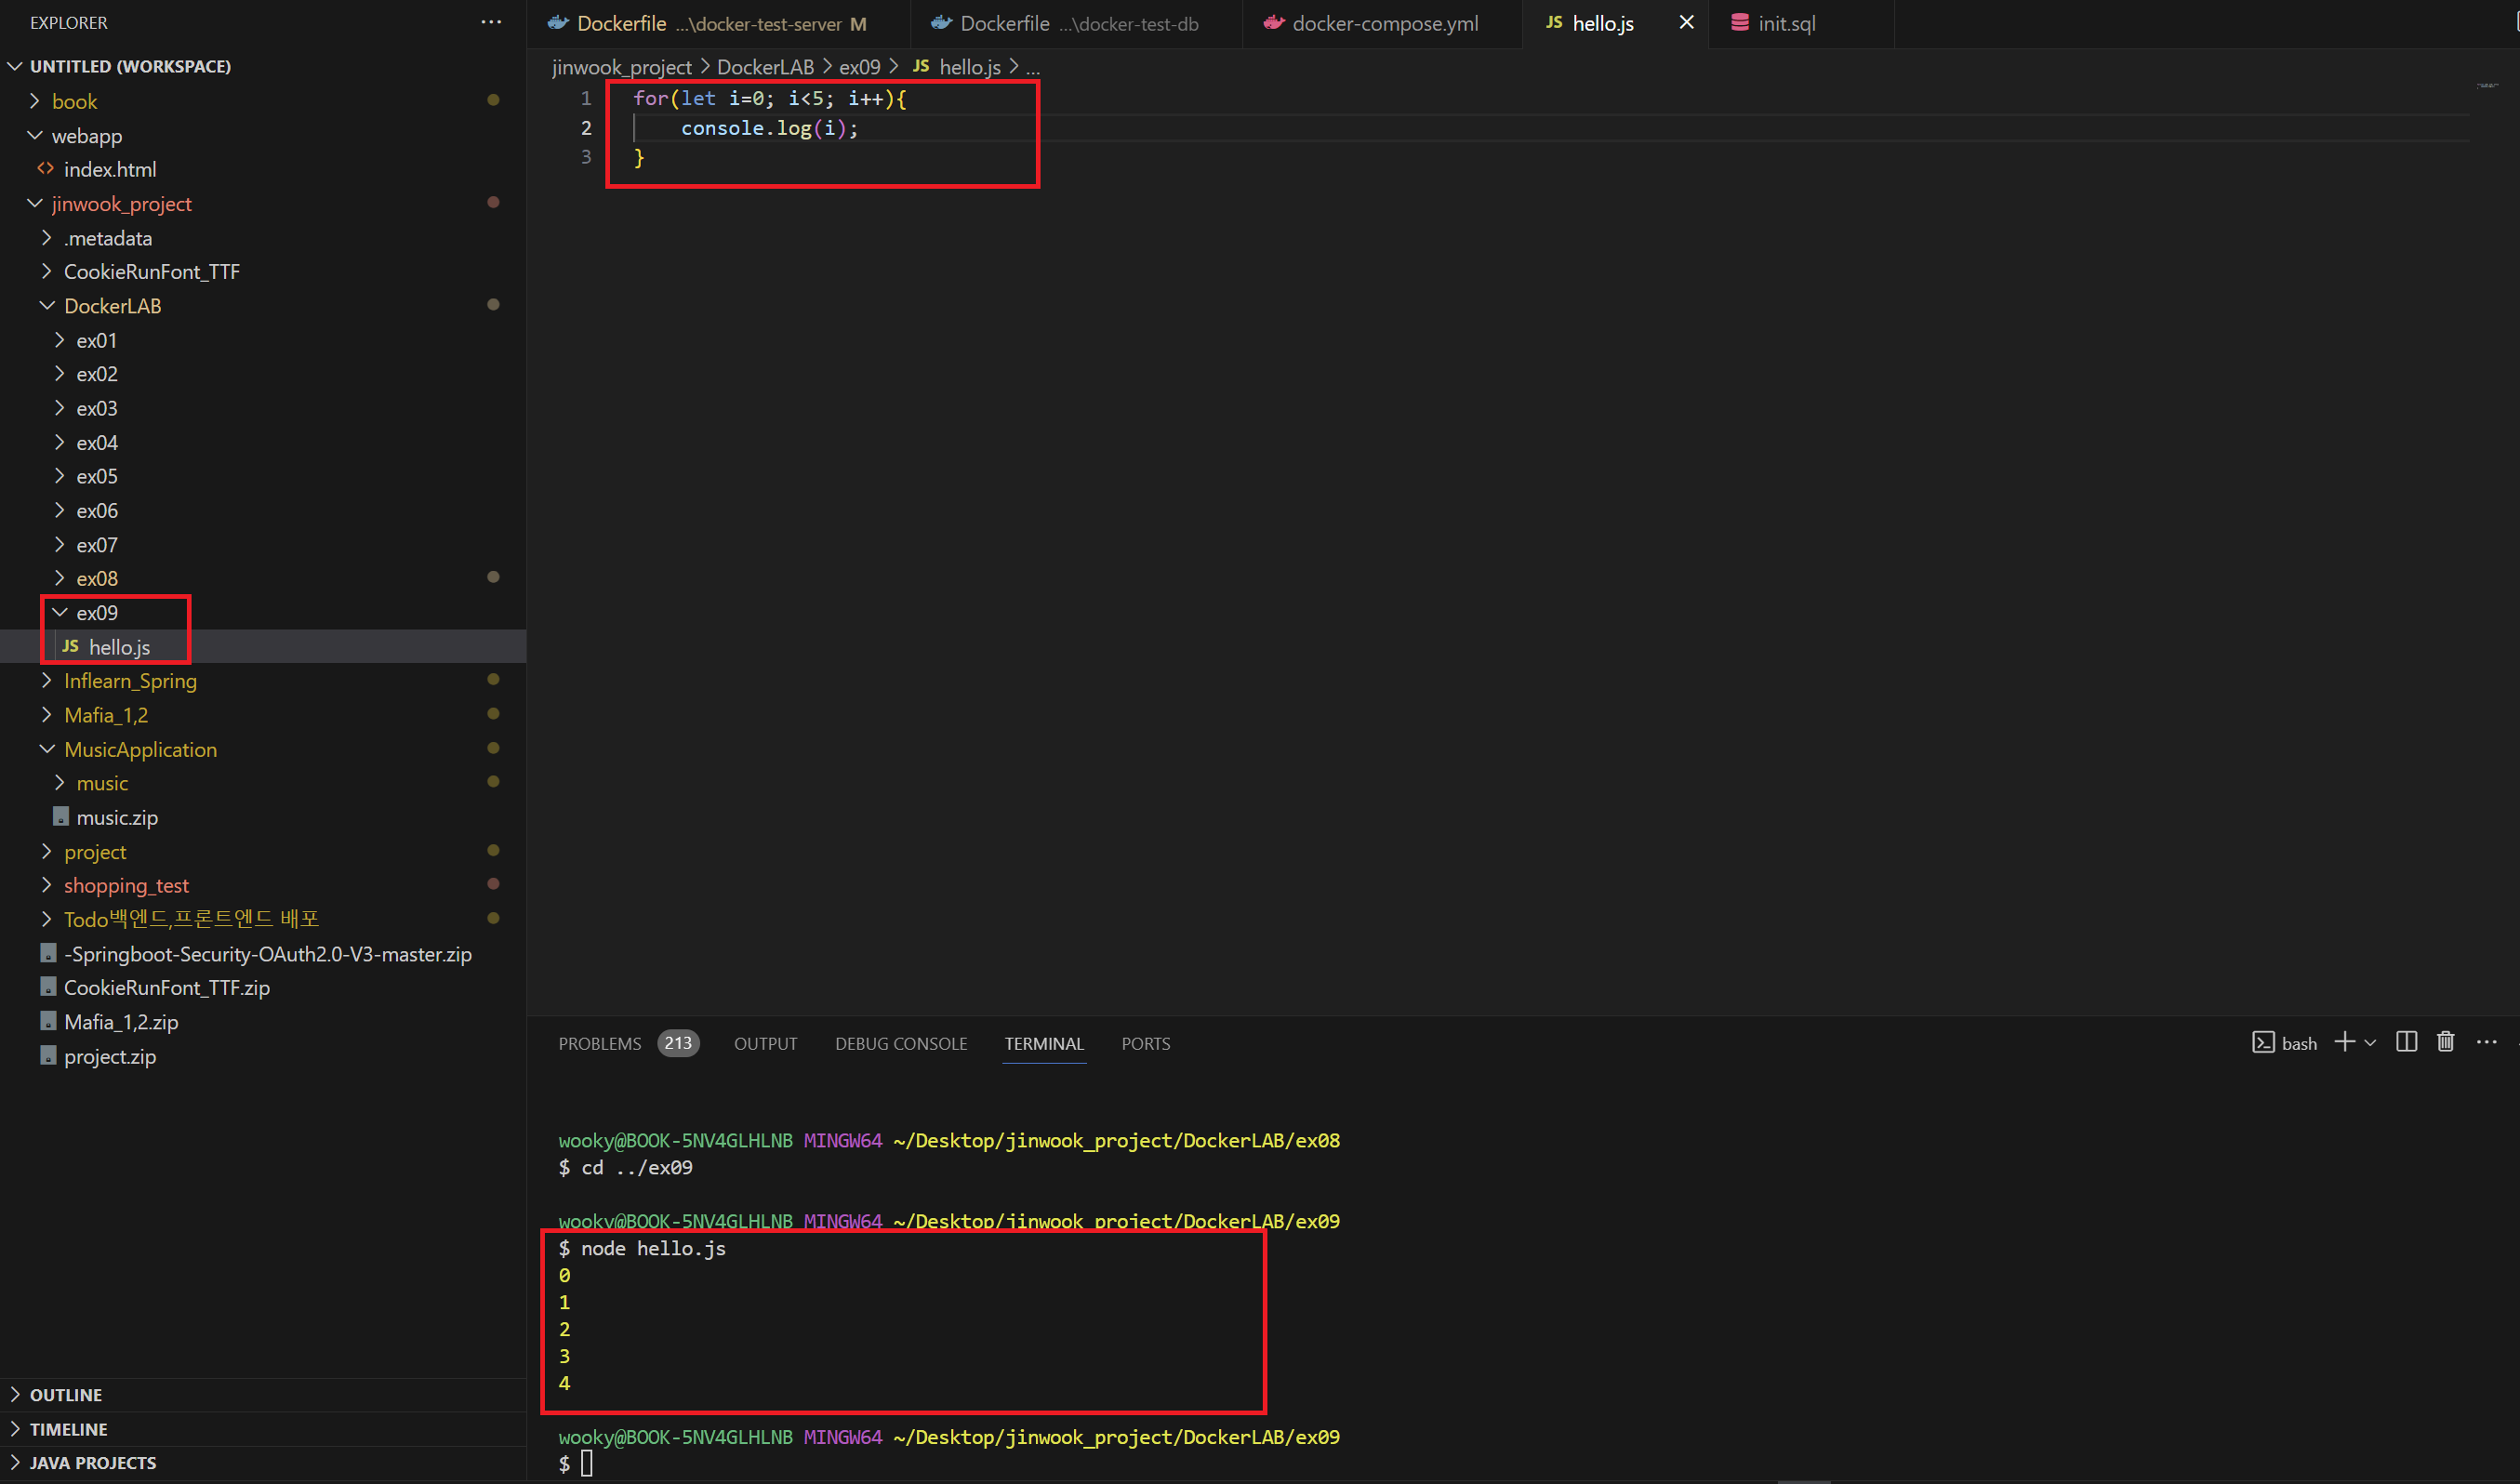The height and width of the screenshot is (1484, 2520).
Task: Close the hello.js editor tab
Action: coord(1686,22)
